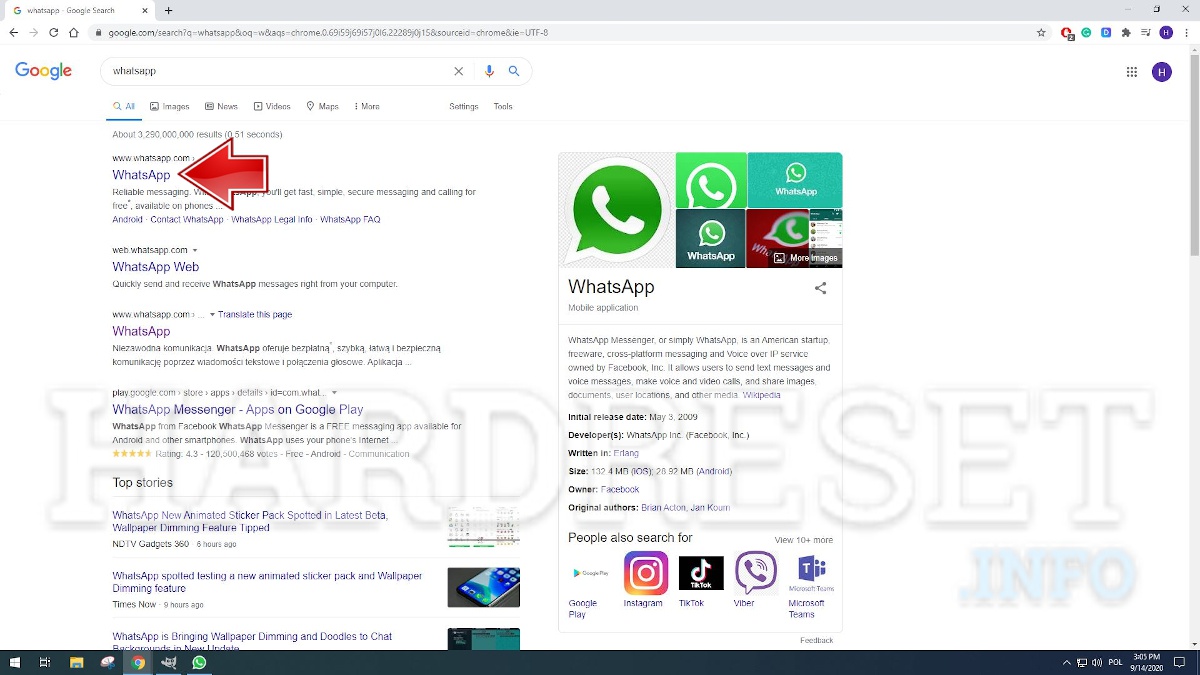Open NDTV animated sticker pack story
Screen dimensions: 1200x675
[250, 521]
